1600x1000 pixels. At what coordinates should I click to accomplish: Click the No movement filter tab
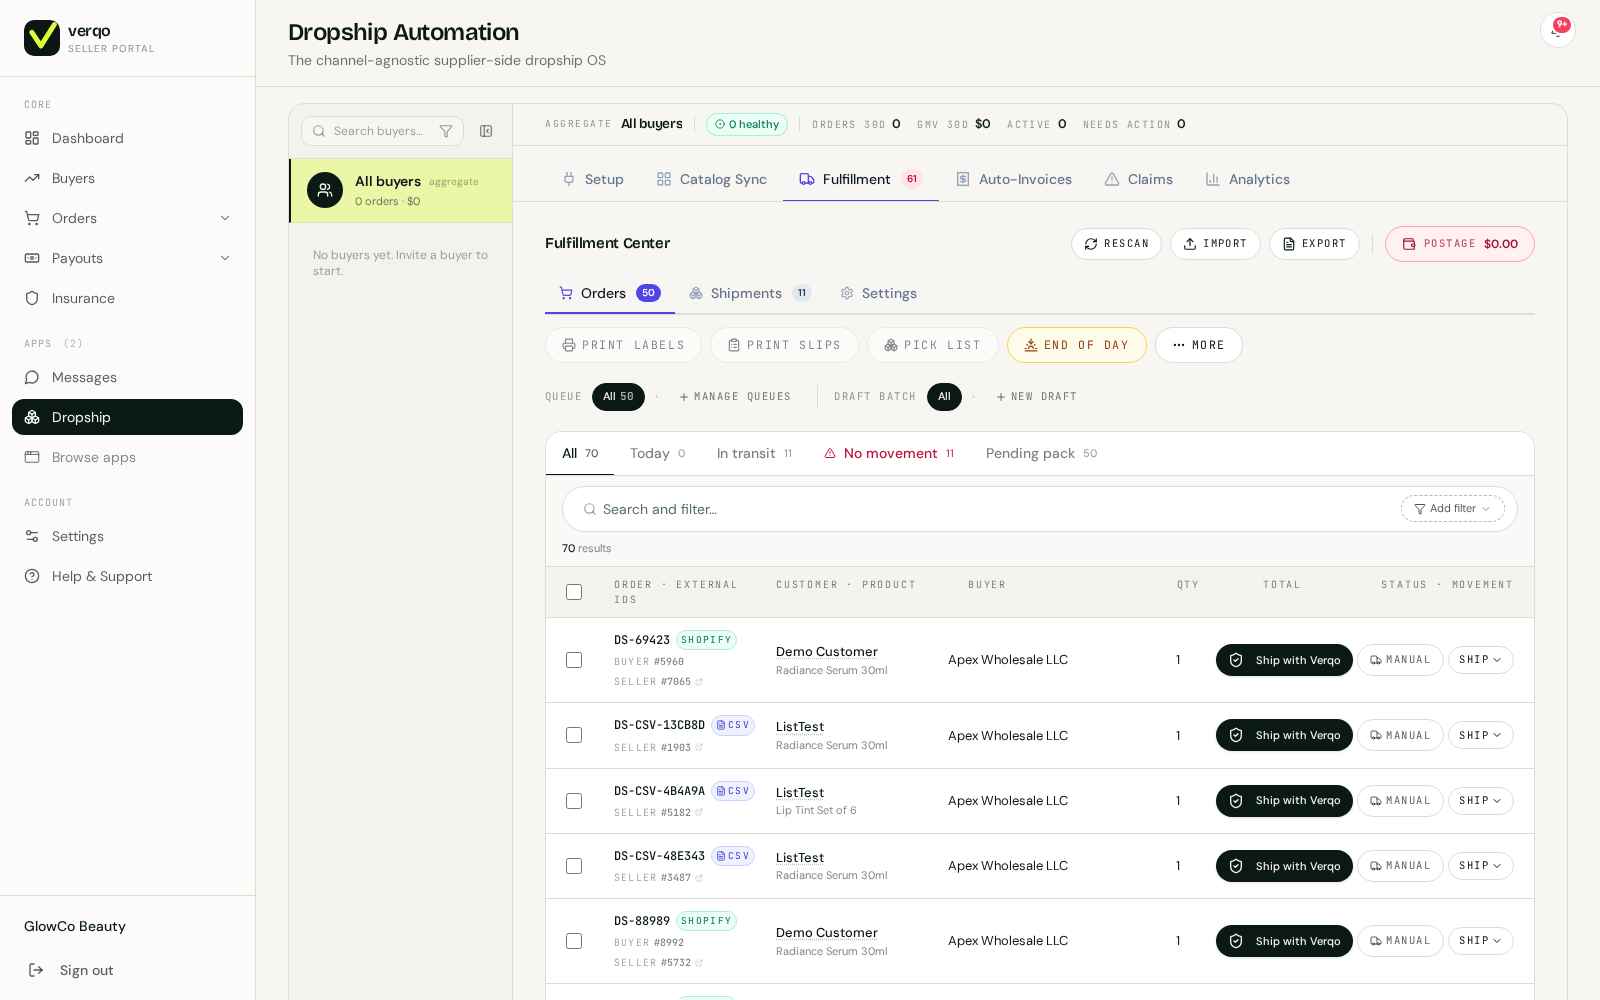(889, 454)
